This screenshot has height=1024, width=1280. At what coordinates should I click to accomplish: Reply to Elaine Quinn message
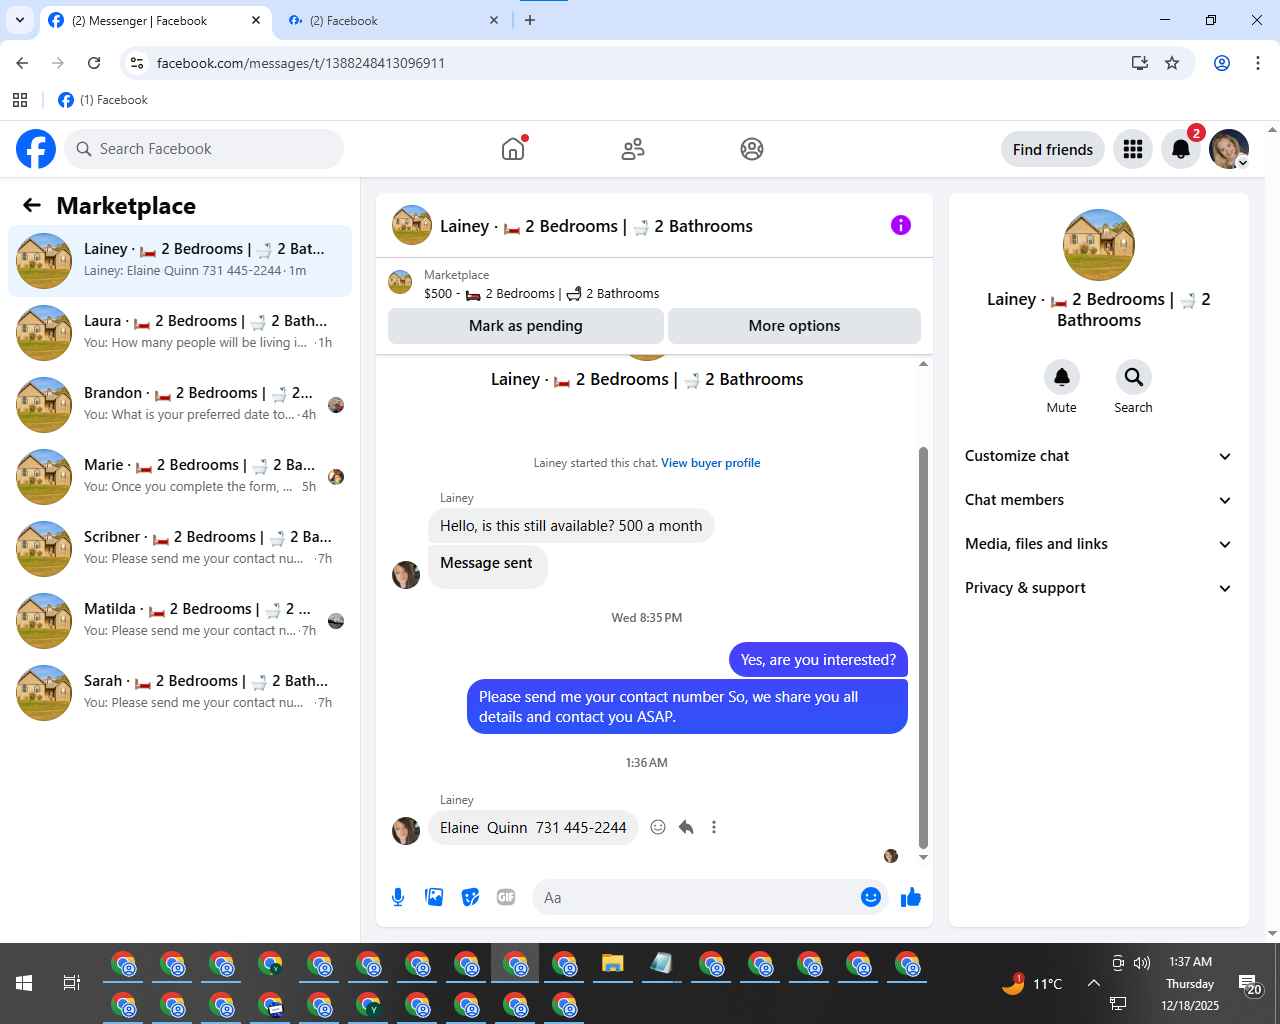[x=686, y=827]
